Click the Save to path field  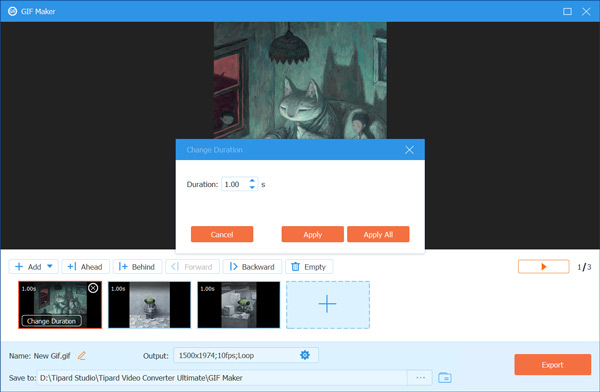tap(222, 378)
